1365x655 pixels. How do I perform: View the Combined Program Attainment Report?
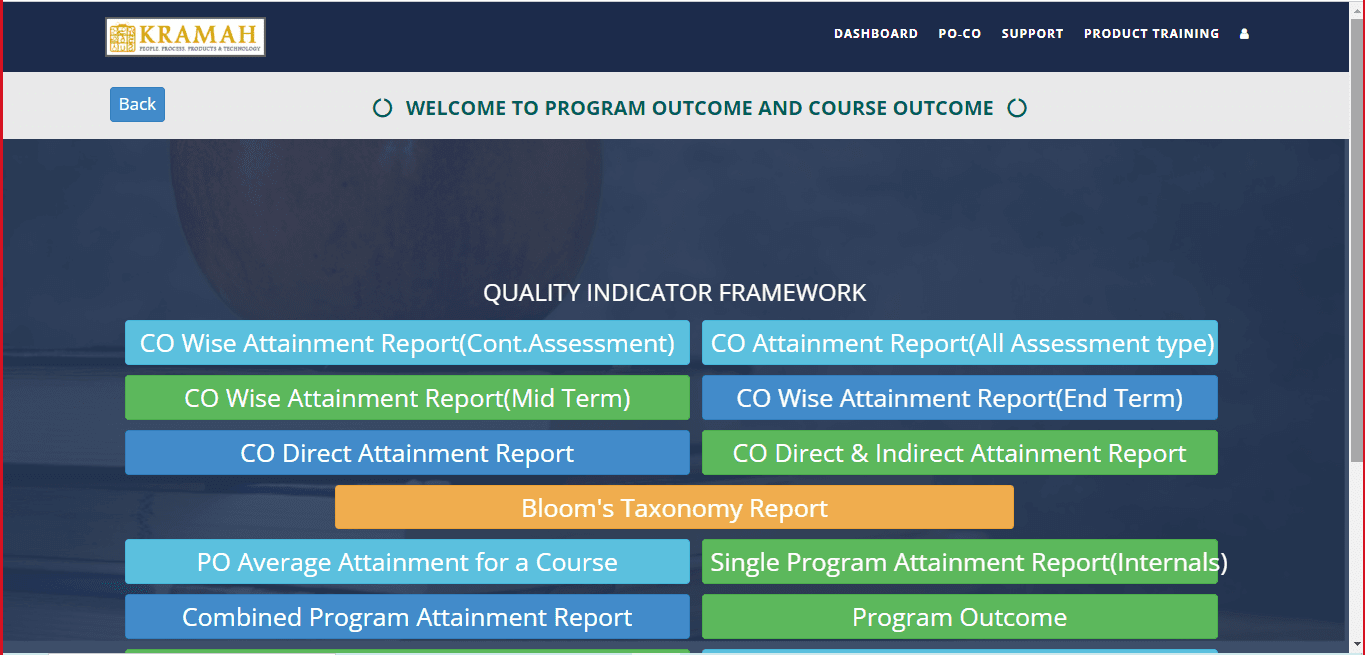[407, 617]
